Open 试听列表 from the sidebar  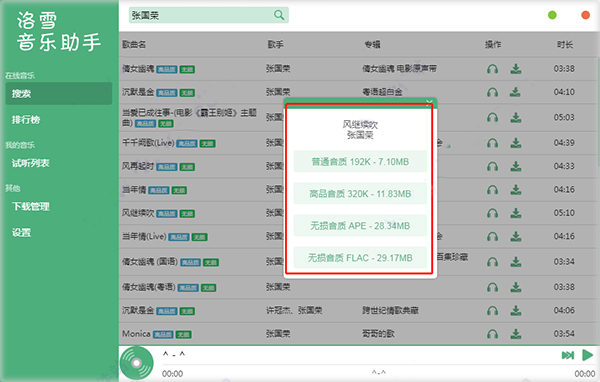[x=31, y=163]
